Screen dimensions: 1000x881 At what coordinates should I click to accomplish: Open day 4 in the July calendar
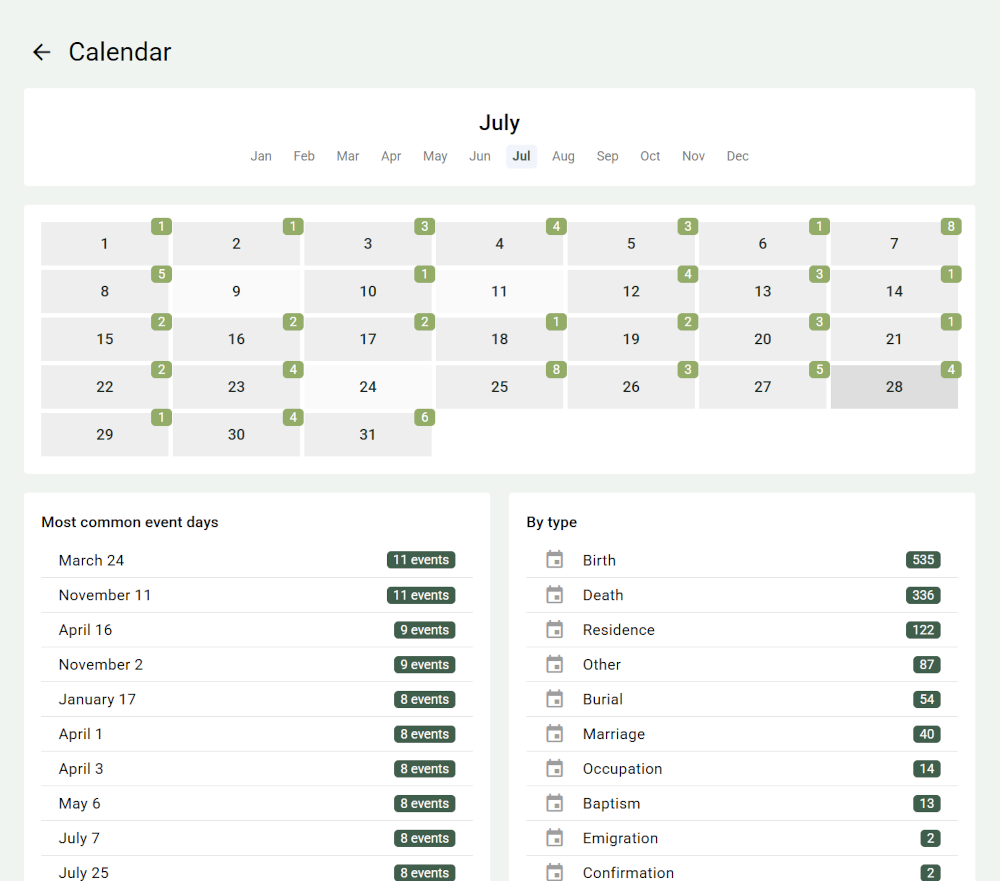pyautogui.click(x=499, y=244)
